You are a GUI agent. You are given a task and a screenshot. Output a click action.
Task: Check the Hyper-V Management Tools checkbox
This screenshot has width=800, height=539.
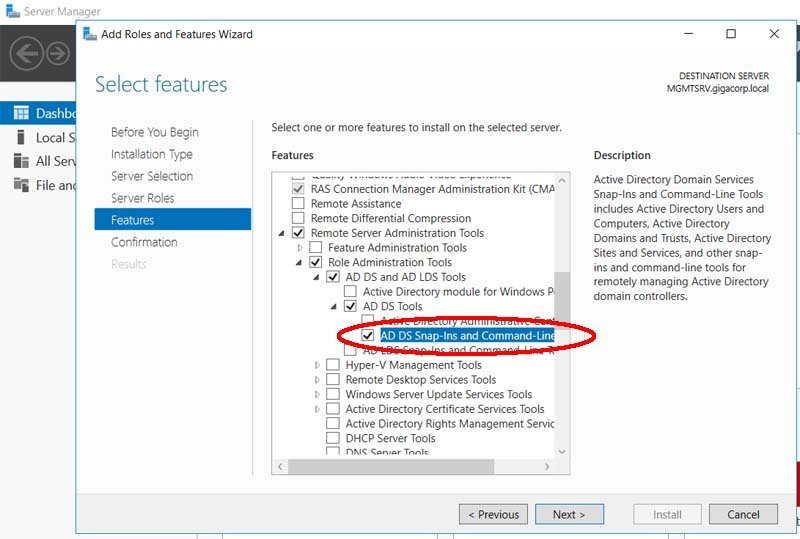[x=333, y=365]
